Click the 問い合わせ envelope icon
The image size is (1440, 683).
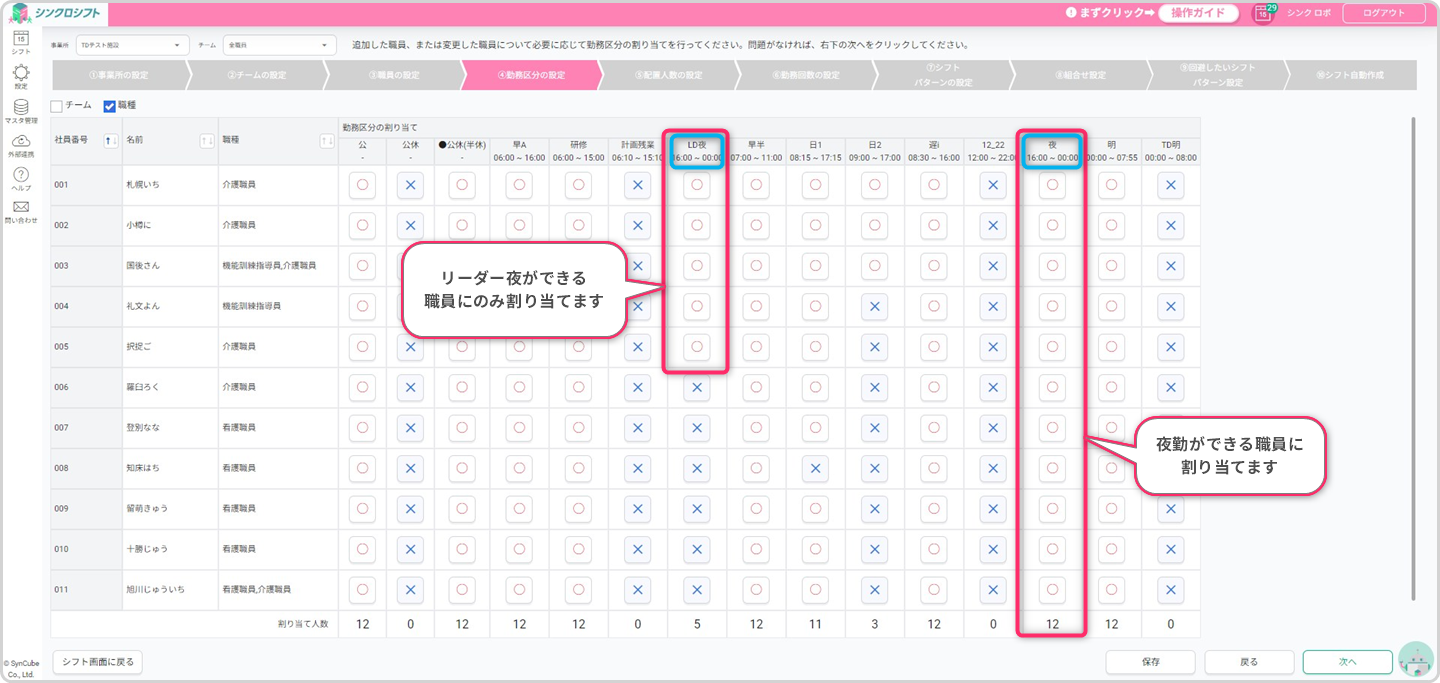click(21, 208)
